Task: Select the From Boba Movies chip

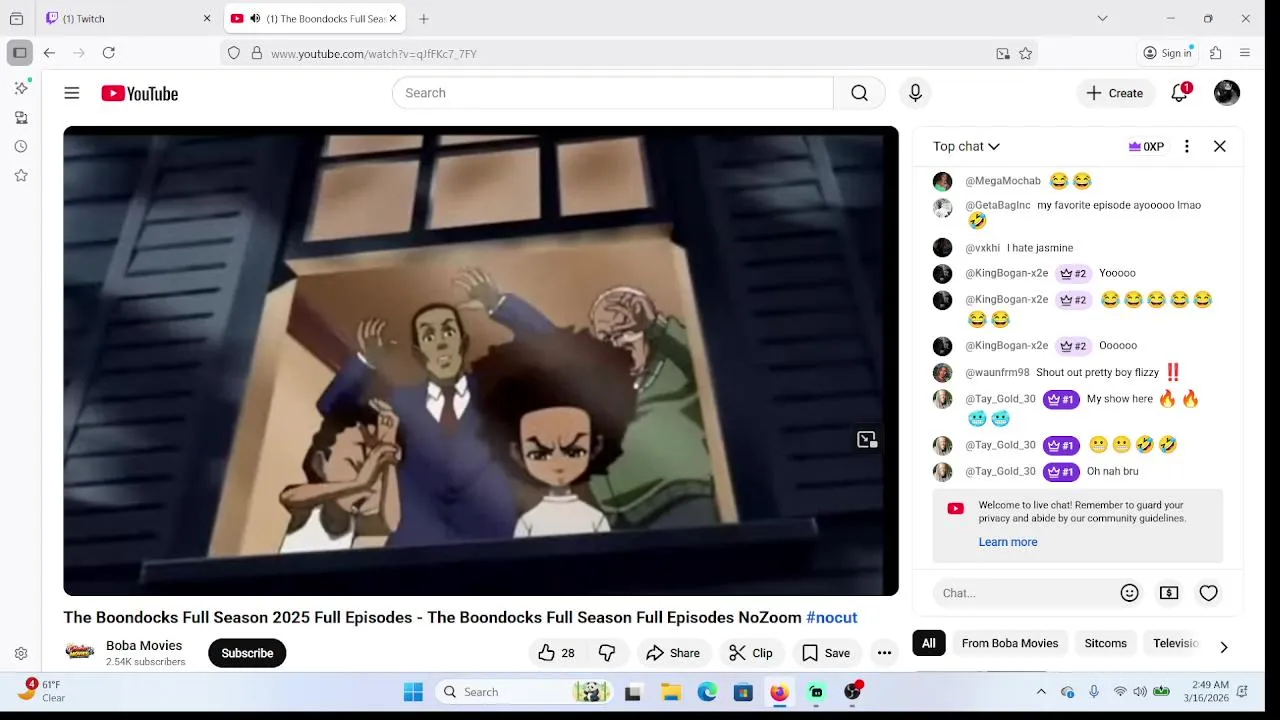Action: (1010, 643)
